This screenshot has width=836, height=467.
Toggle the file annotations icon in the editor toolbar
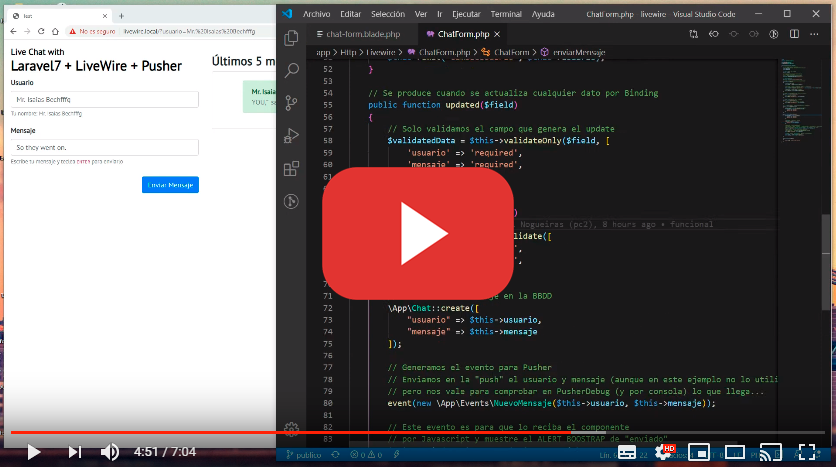point(774,34)
